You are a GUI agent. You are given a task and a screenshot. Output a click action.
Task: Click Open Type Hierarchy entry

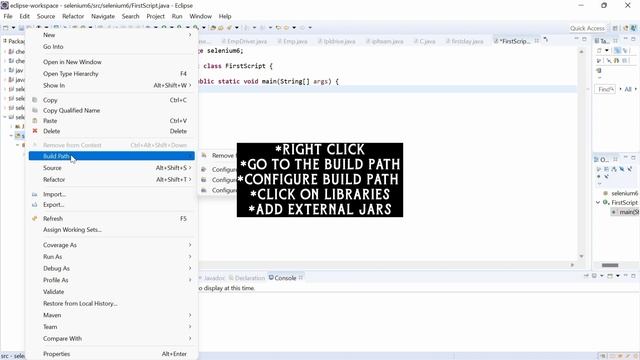point(111,74)
